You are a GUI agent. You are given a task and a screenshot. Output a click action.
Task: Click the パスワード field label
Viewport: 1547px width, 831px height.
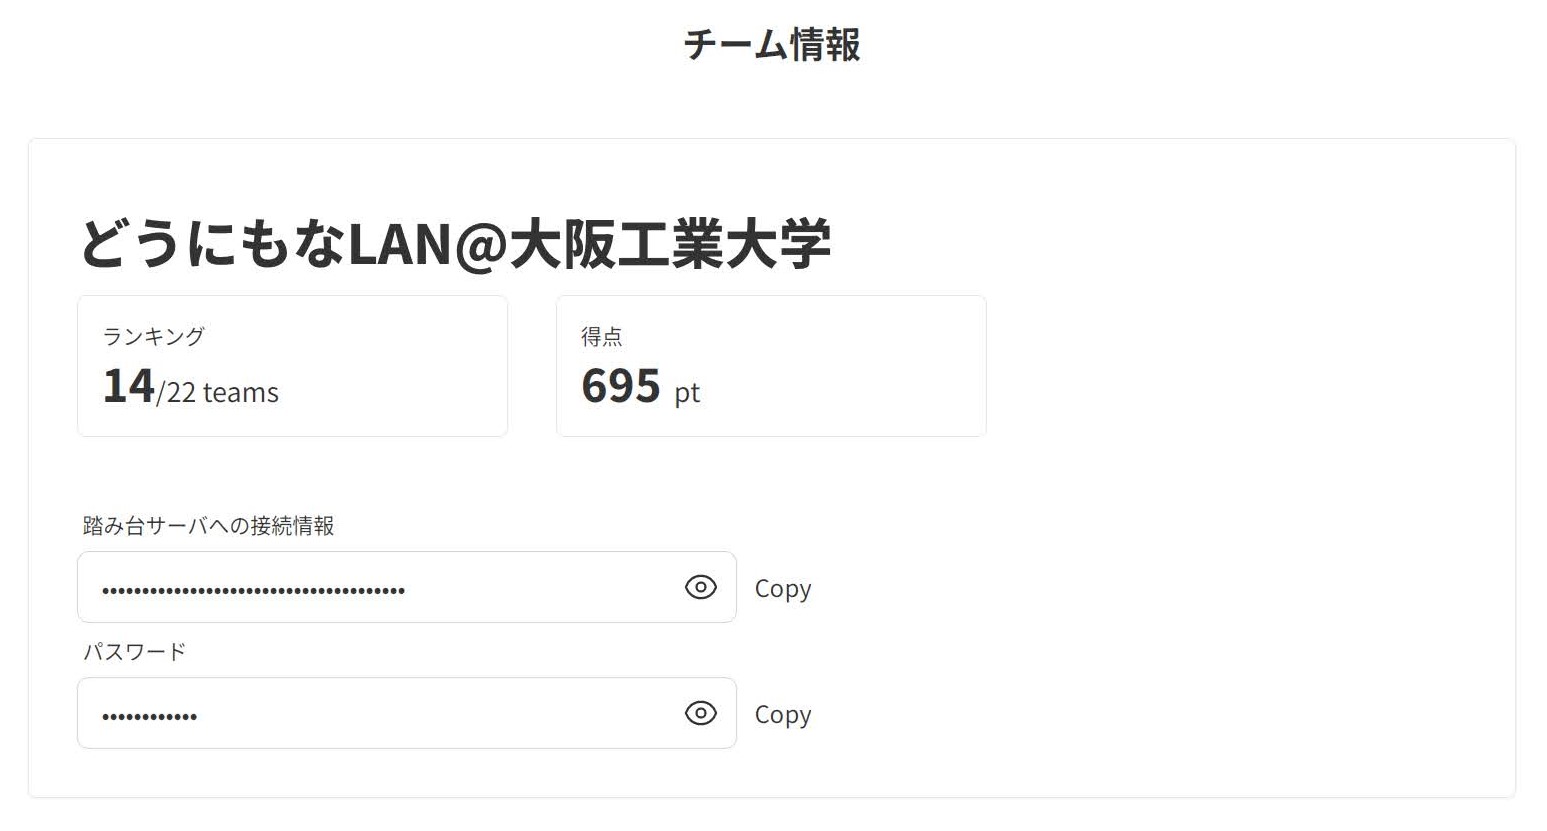point(134,652)
